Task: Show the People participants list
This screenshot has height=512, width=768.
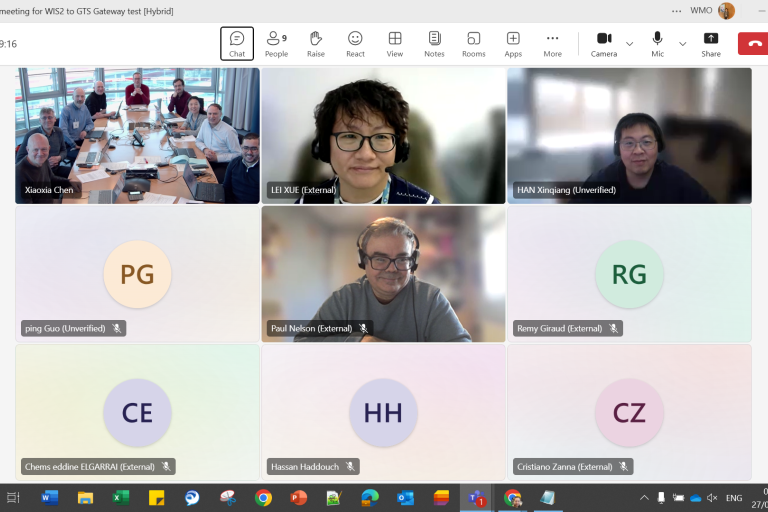Action: pyautogui.click(x=276, y=43)
